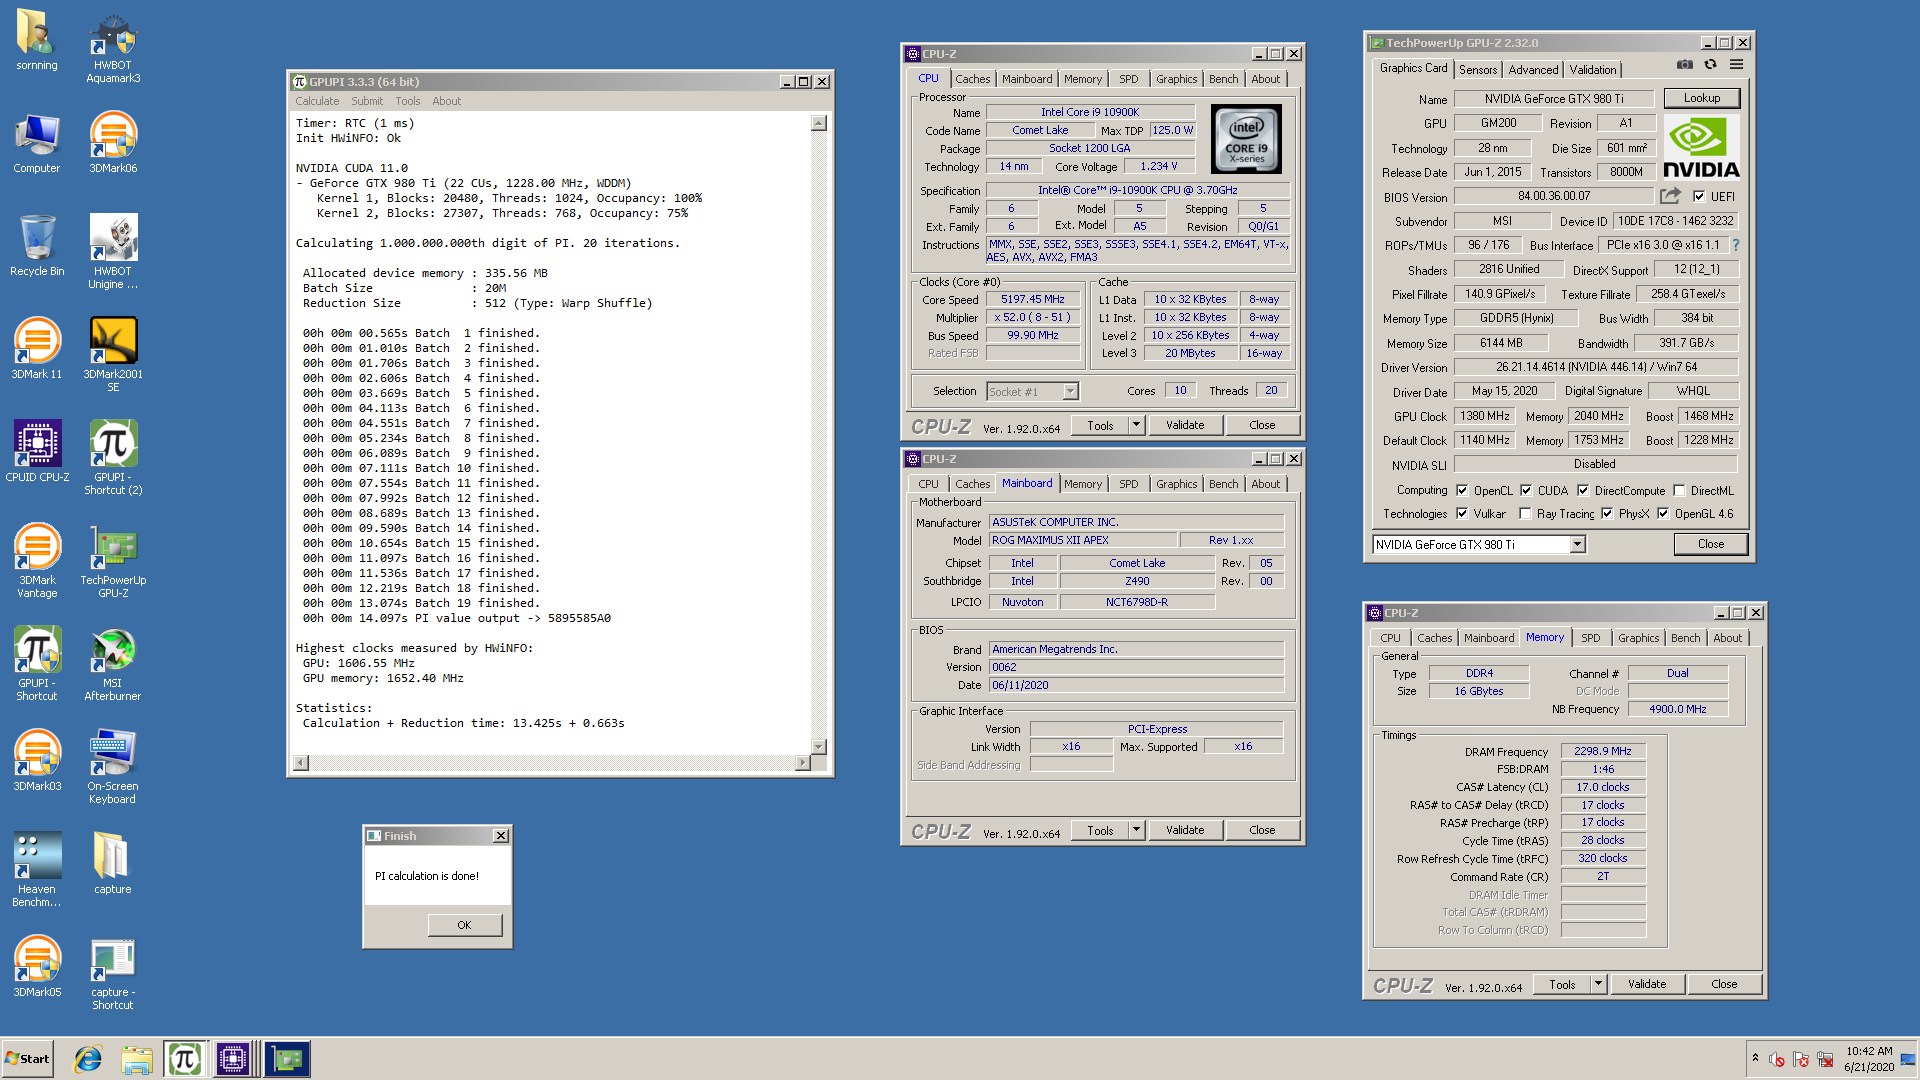Image resolution: width=1920 pixels, height=1080 pixels.
Task: Click the GPU-Z refresh icon
Action: [x=1711, y=64]
